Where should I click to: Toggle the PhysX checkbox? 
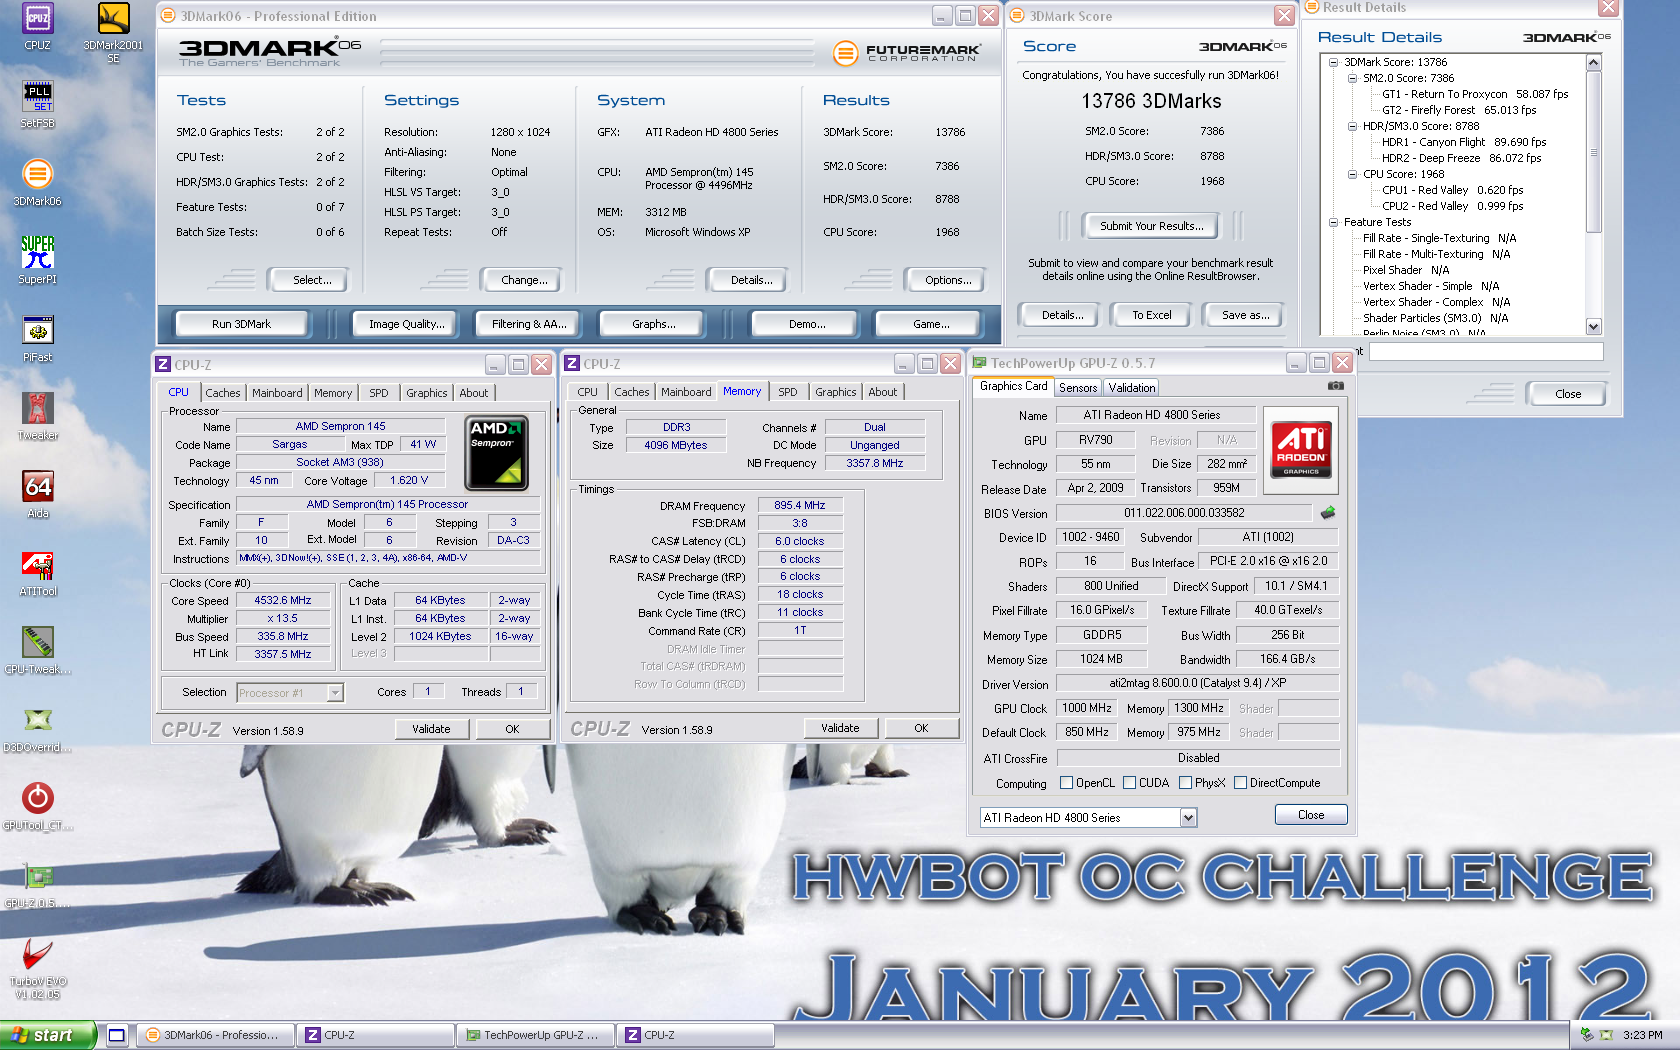tap(1185, 783)
